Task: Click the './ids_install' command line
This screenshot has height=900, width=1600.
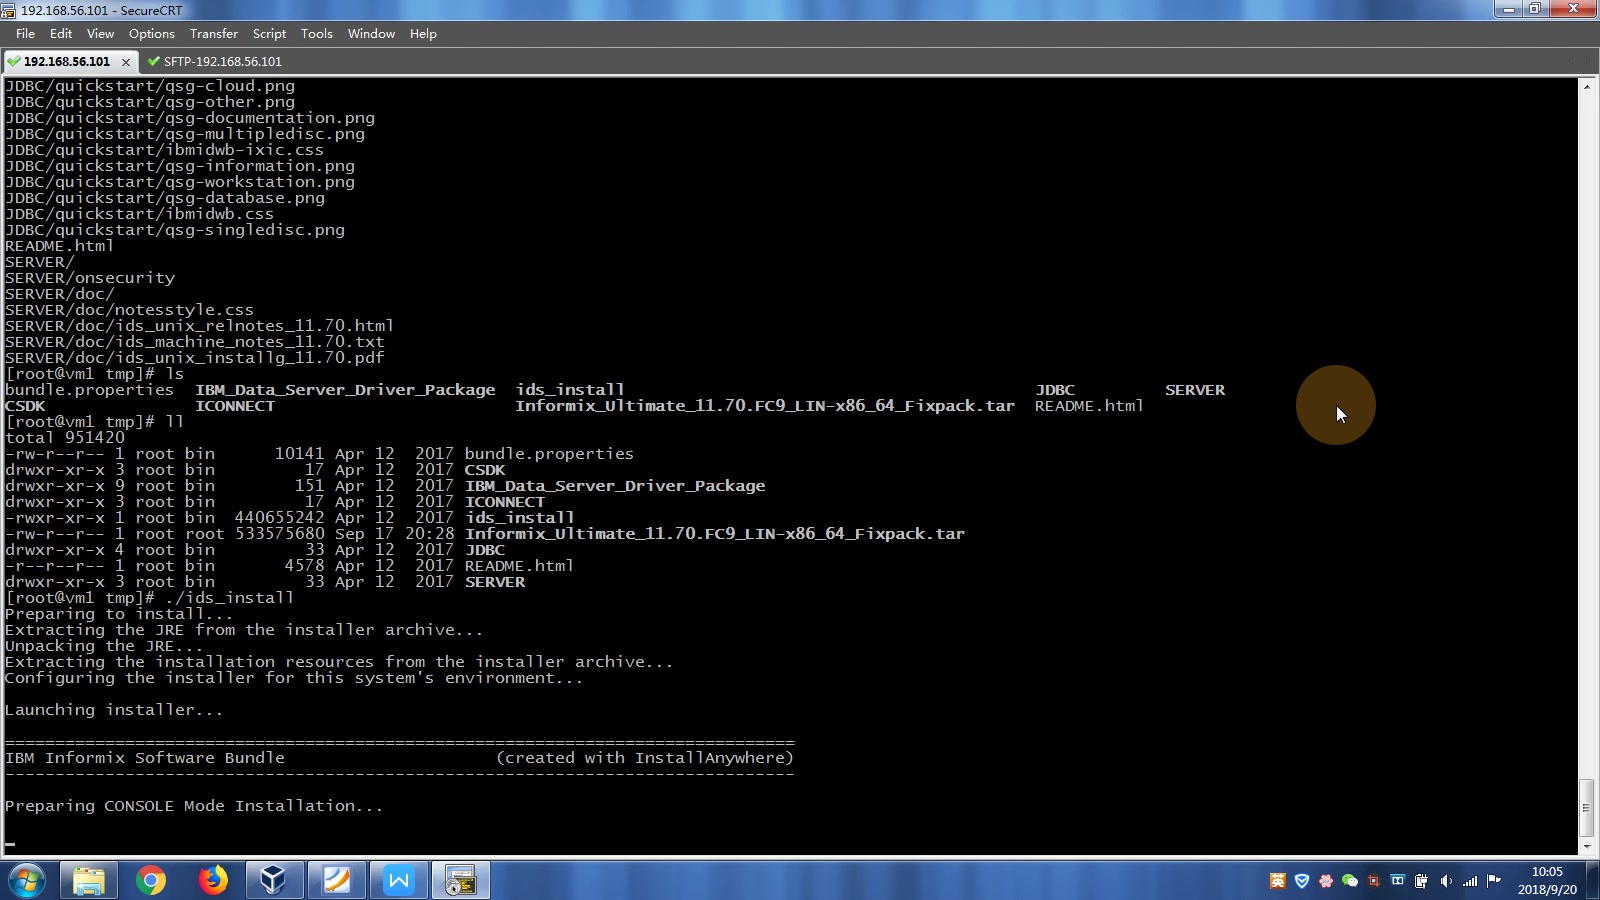Action: point(230,598)
